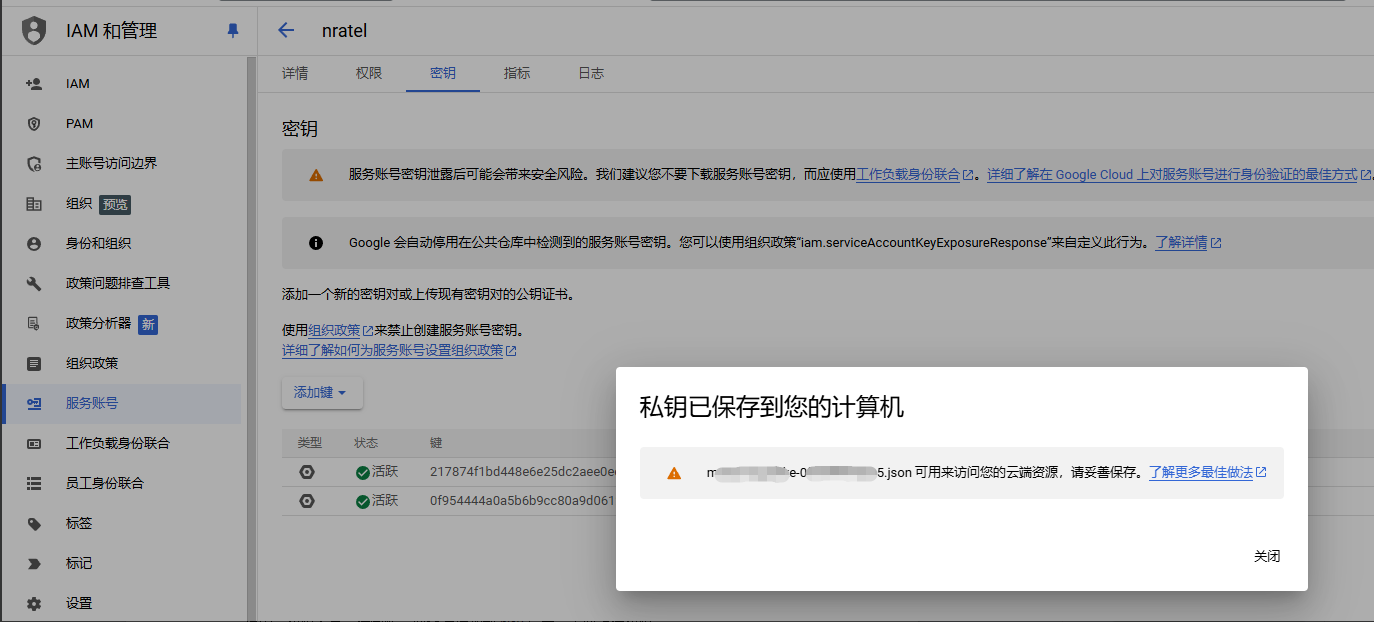
Task: Click the 状态 column header
Action: click(366, 443)
